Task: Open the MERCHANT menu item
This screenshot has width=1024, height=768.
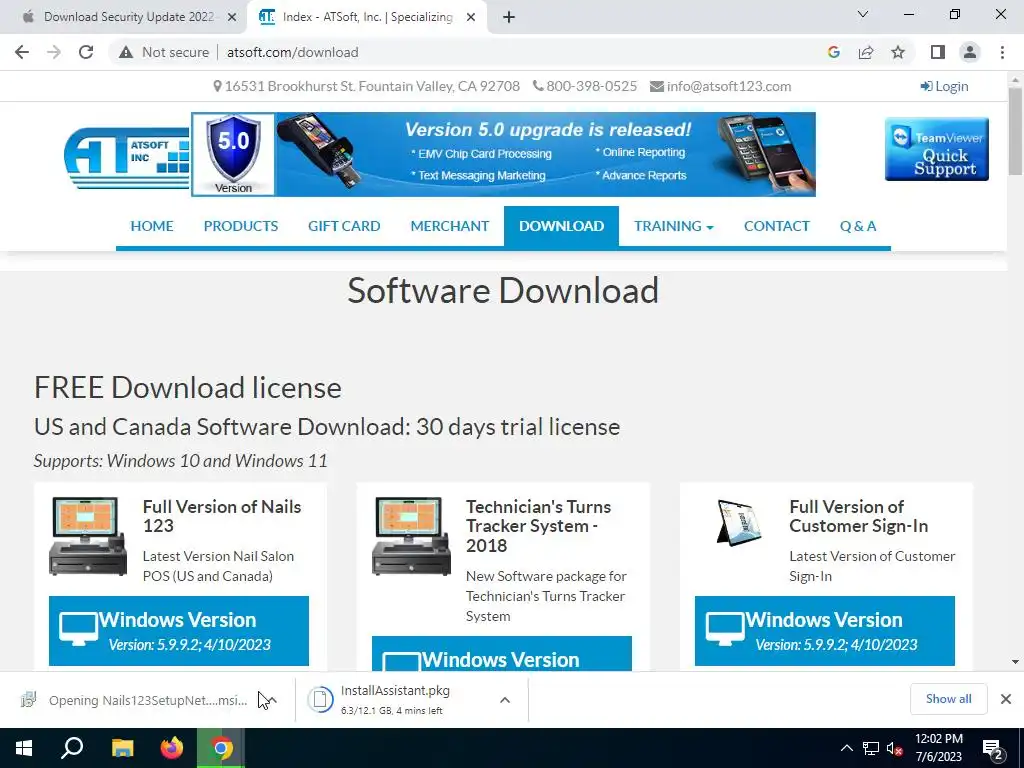Action: 449,226
